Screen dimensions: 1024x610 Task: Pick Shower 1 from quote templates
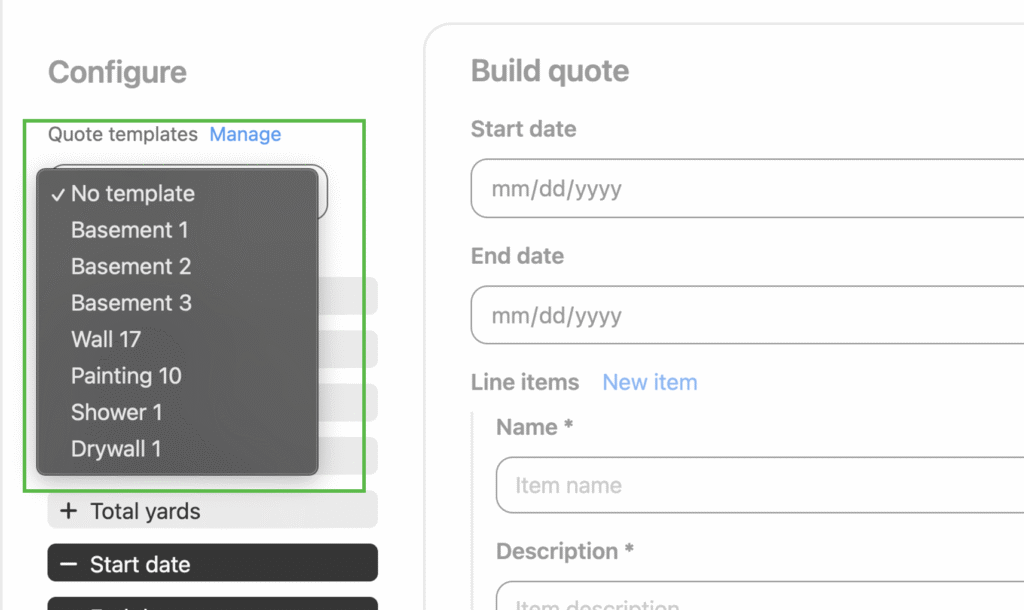coord(116,412)
